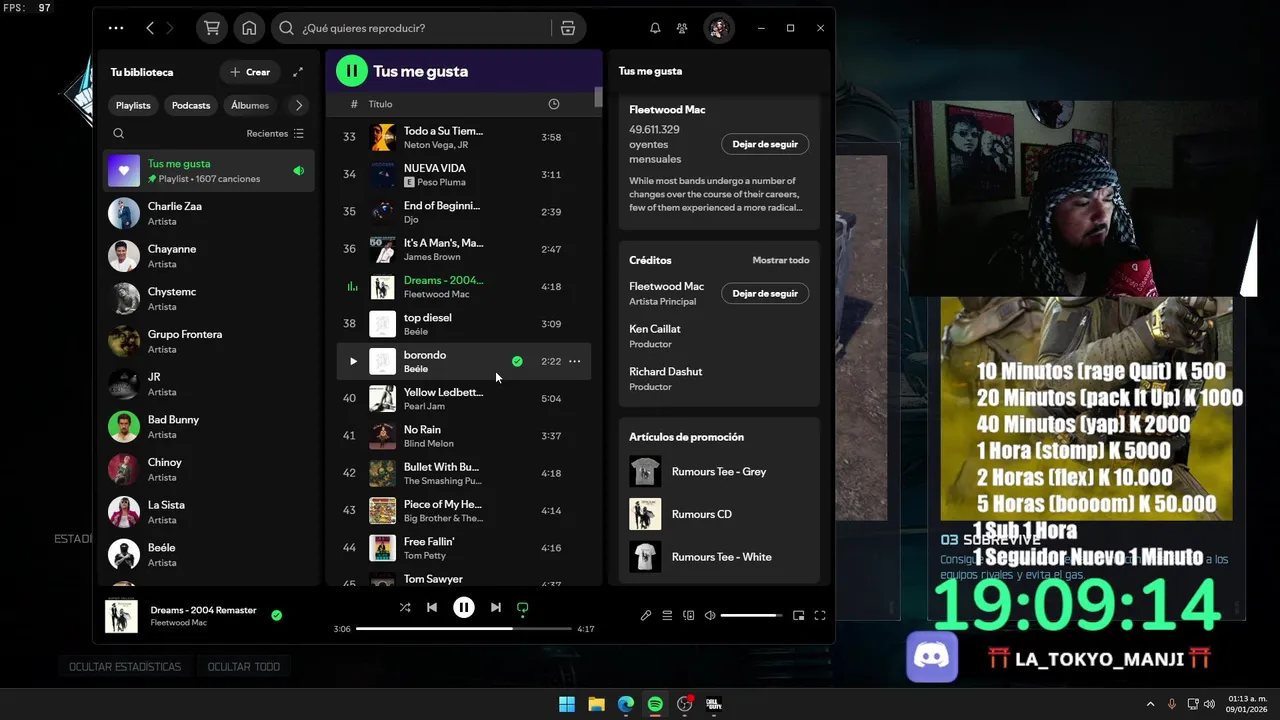The image size is (1280, 720).
Task: Open the lyrics microphone icon
Action: pyautogui.click(x=646, y=616)
